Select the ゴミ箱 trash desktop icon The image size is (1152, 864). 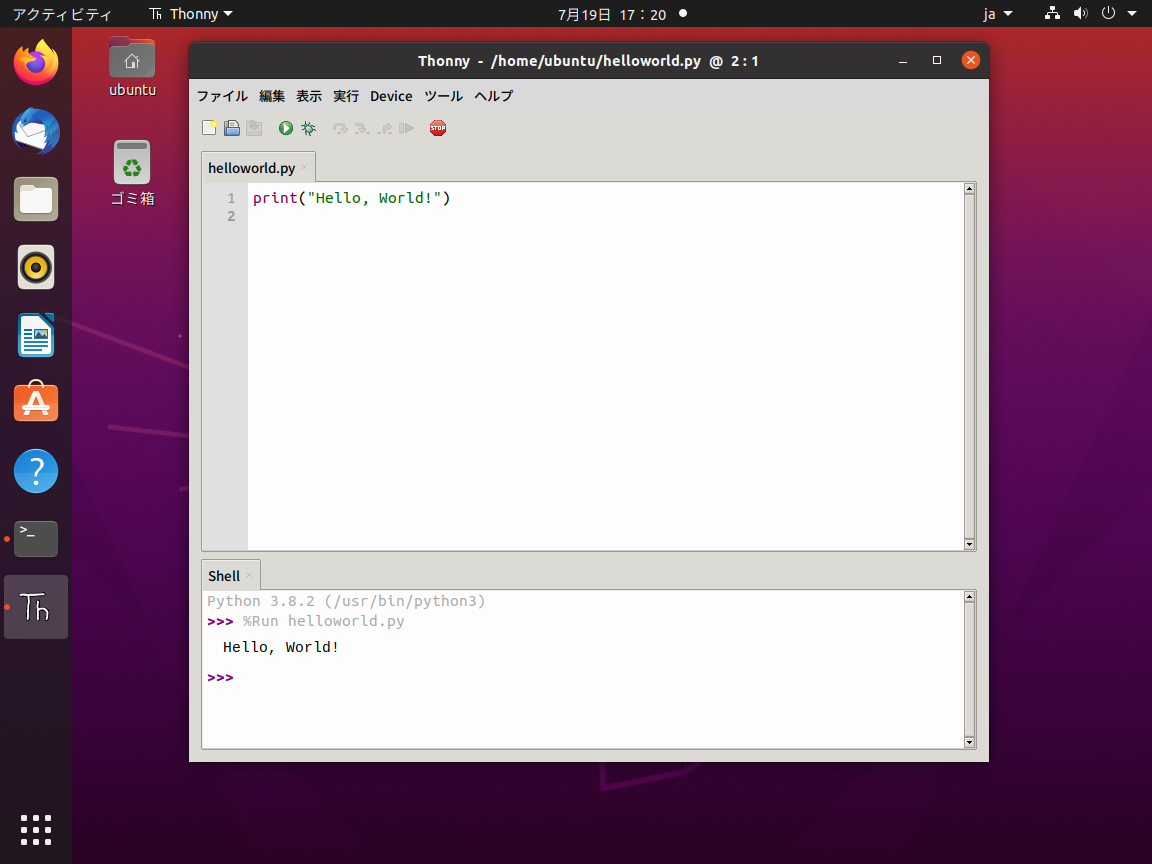coord(132,173)
